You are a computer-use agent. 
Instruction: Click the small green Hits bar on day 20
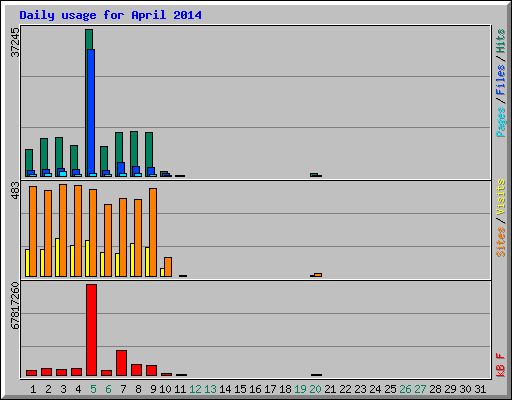[x=314, y=175]
